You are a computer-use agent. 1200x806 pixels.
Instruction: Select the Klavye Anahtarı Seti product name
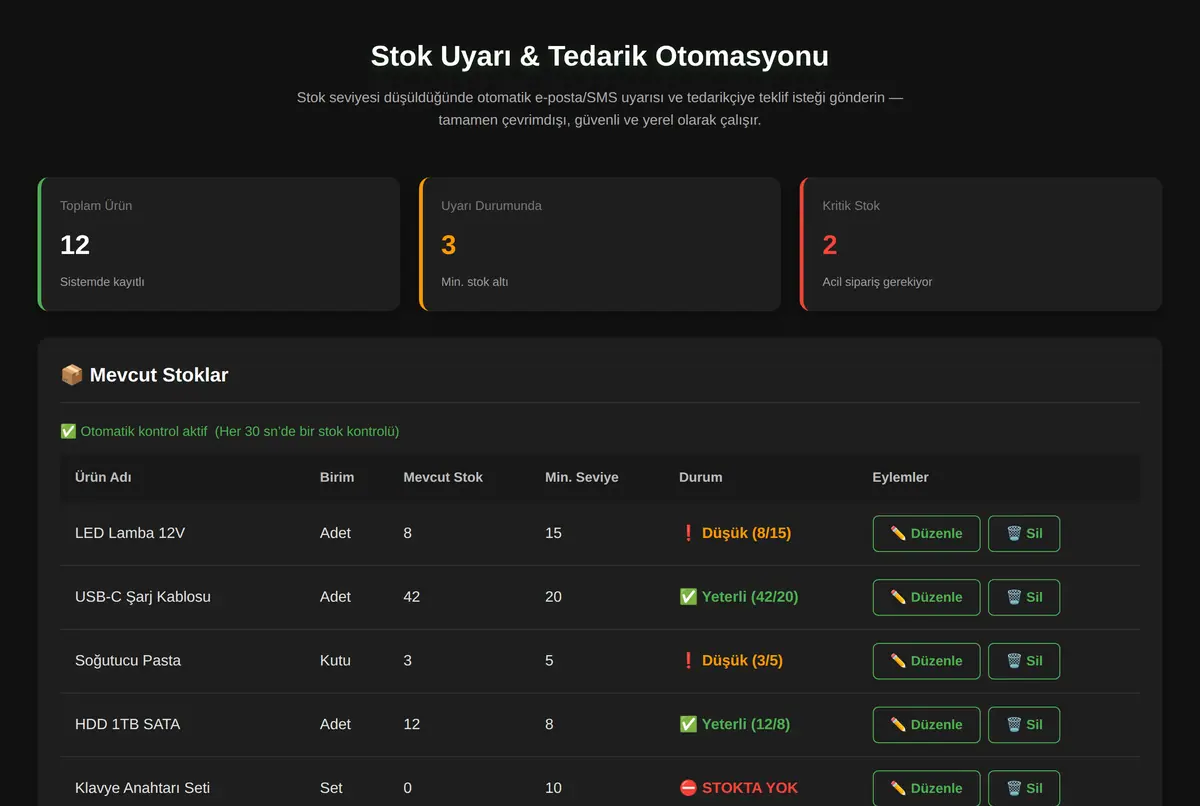[x=143, y=788]
